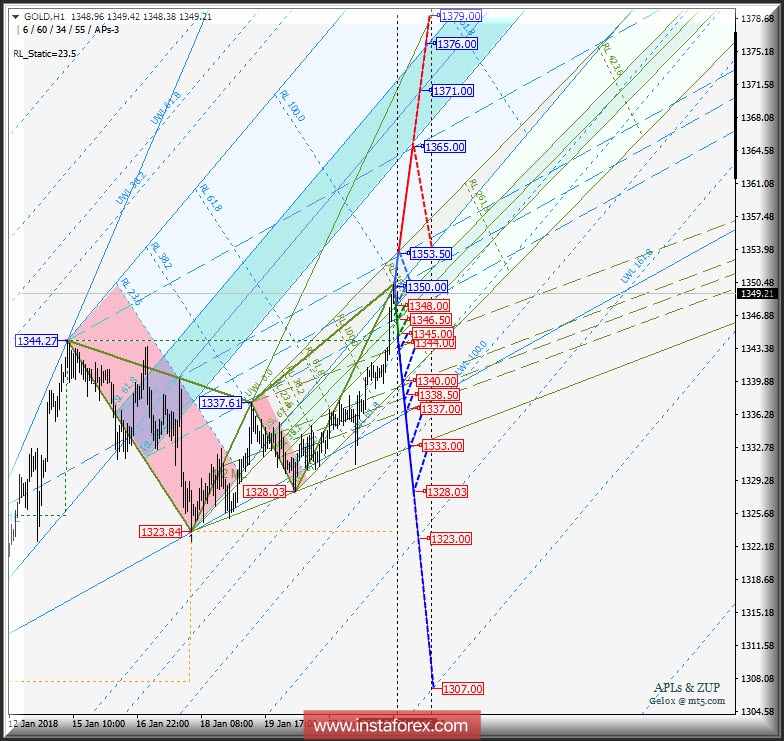This screenshot has height=741, width=784.
Task: Click the 1304.58 value on price axis
Action: [757, 712]
